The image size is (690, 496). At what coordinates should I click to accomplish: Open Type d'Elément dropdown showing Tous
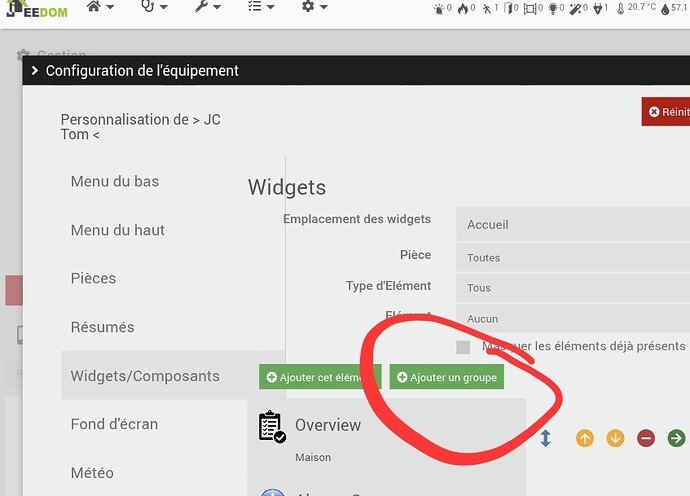[x=573, y=288]
